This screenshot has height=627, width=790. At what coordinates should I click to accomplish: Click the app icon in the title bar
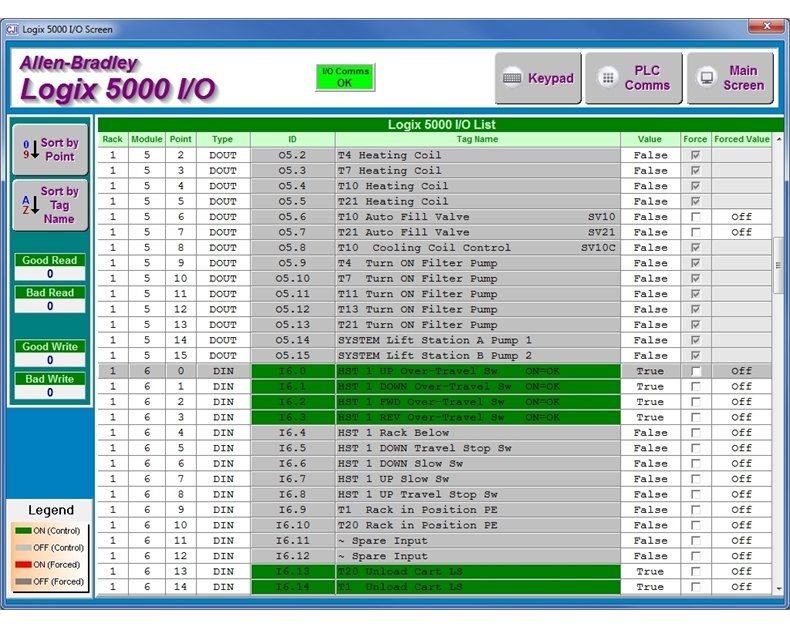pyautogui.click(x=13, y=30)
